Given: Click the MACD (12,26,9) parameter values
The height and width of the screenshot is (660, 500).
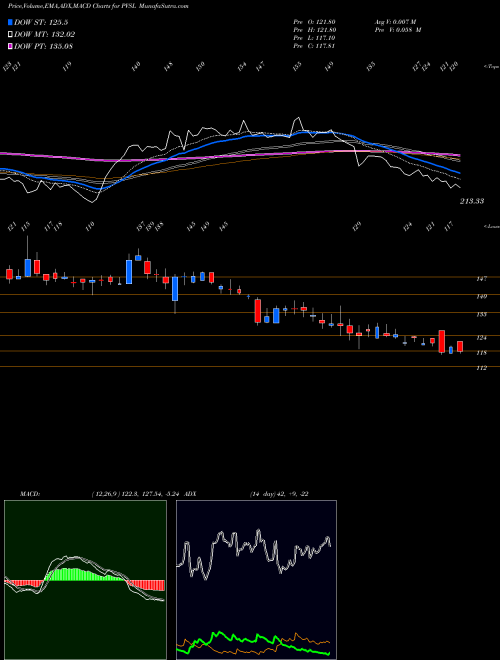Looking at the screenshot, I should [x=136, y=494].
